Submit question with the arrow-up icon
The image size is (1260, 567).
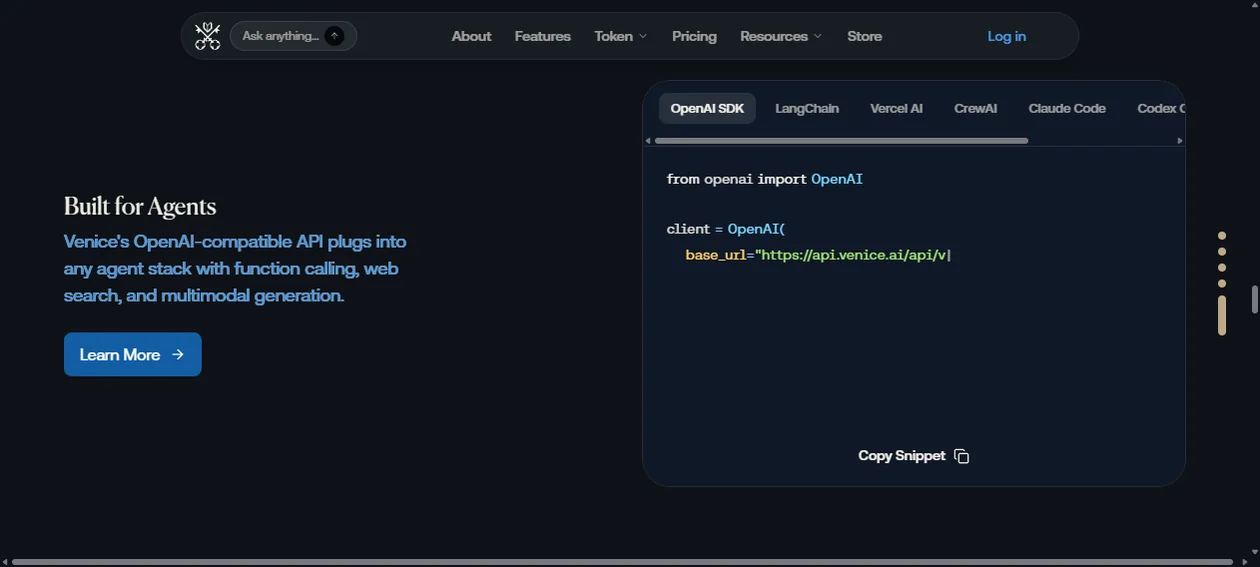coord(335,36)
